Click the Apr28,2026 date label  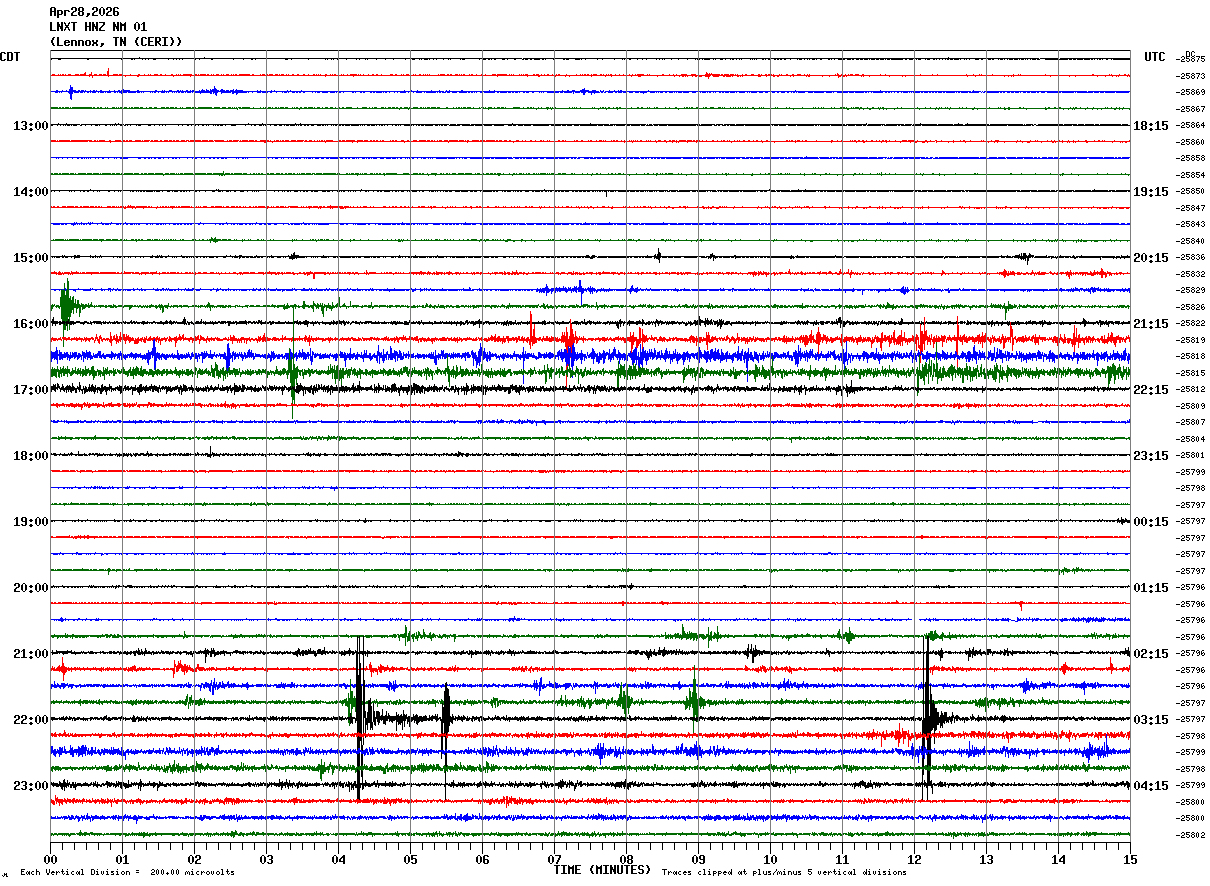pos(84,12)
